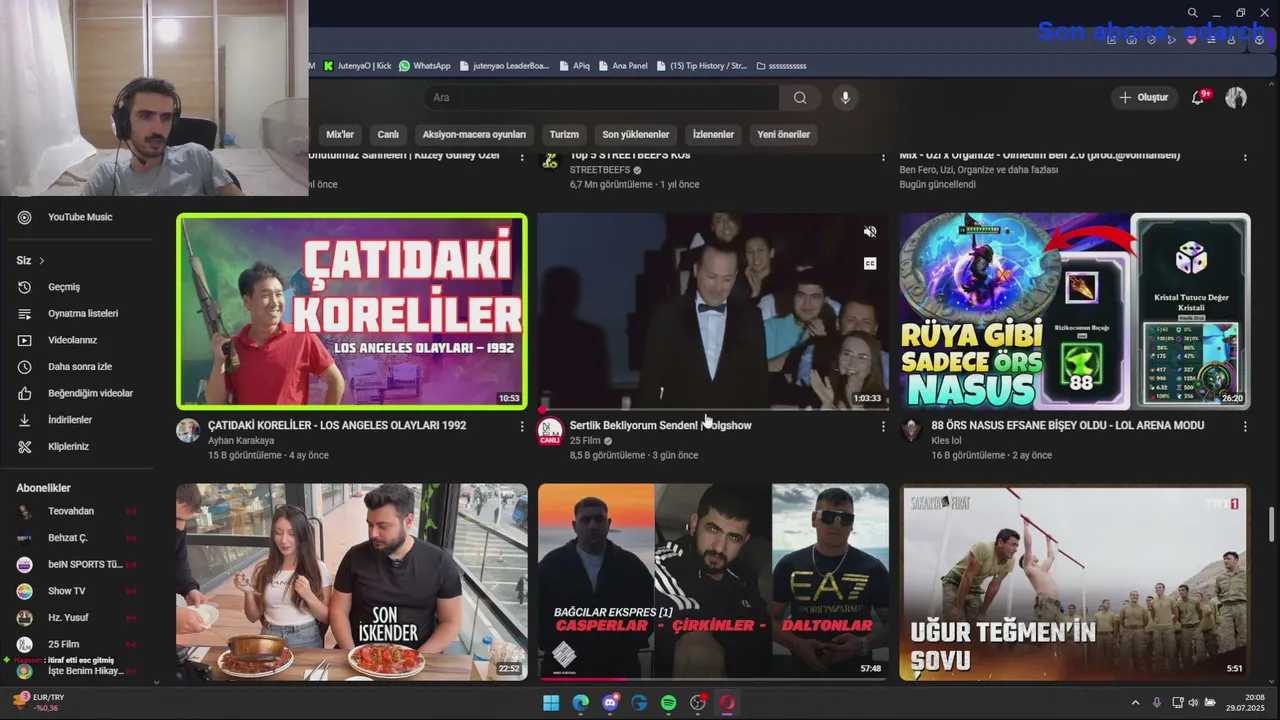This screenshot has width=1280, height=720.
Task: Select the Turizm filter chip
Action: [x=564, y=134]
